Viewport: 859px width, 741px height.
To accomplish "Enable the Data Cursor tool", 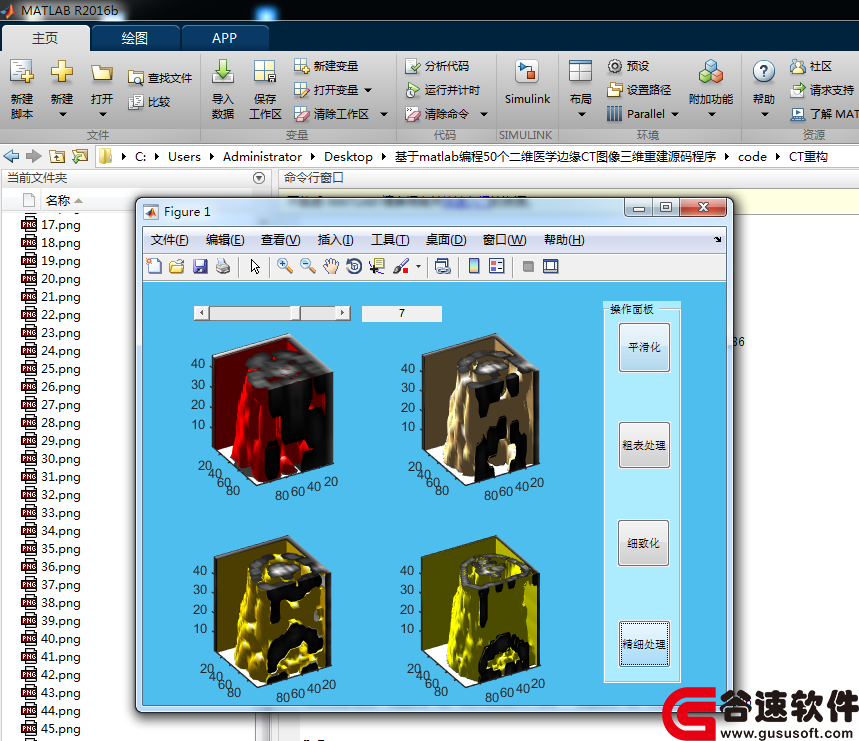I will click(x=377, y=266).
